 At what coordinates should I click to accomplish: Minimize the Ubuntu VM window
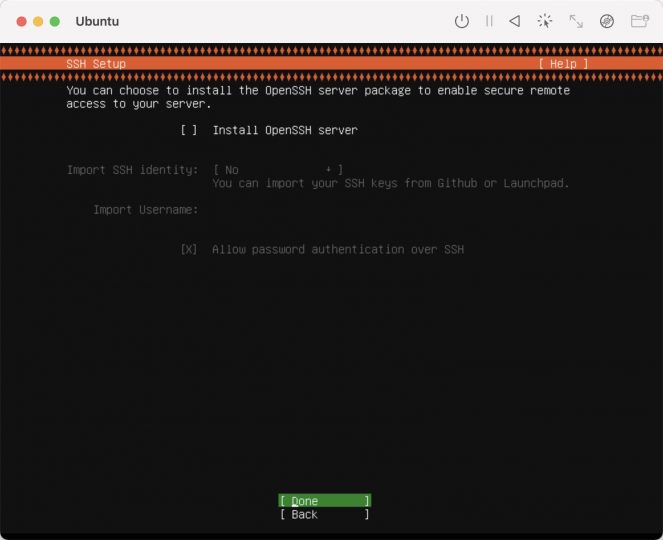[38, 21]
